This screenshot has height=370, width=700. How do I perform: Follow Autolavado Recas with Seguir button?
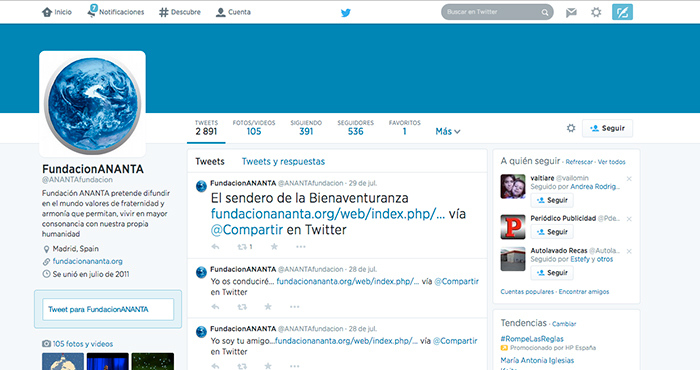552,273
